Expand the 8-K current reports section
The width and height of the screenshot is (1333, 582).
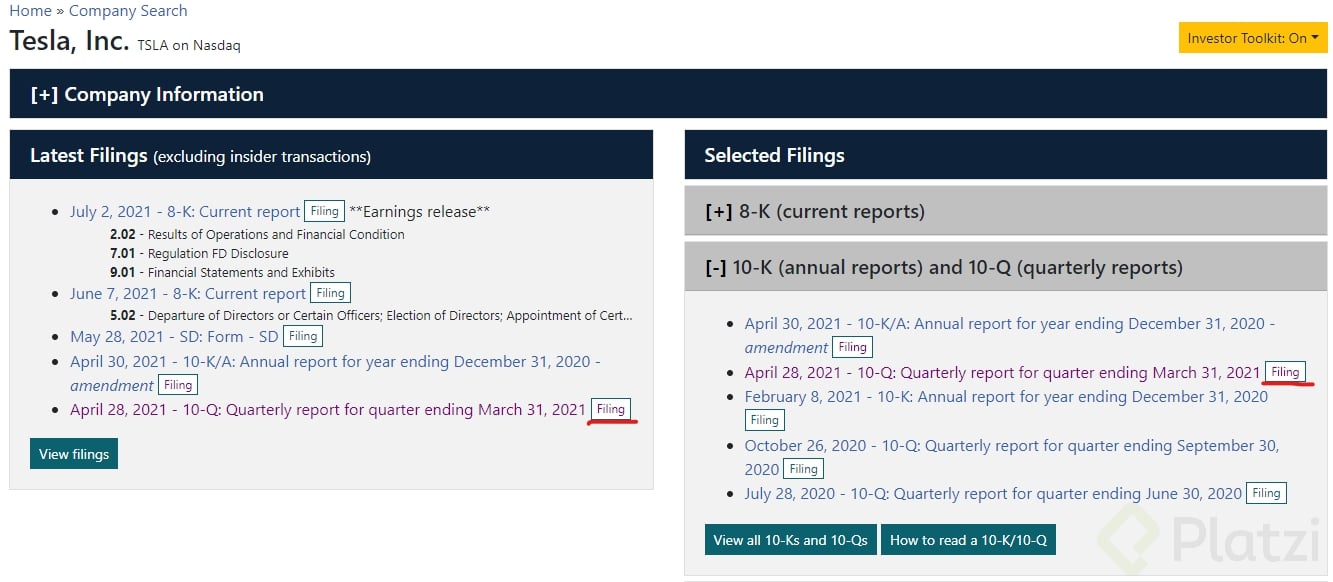click(814, 212)
